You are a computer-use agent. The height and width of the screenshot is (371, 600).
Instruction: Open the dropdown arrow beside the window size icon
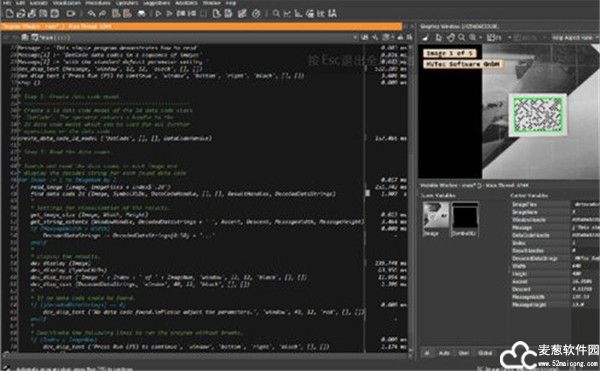(509, 37)
